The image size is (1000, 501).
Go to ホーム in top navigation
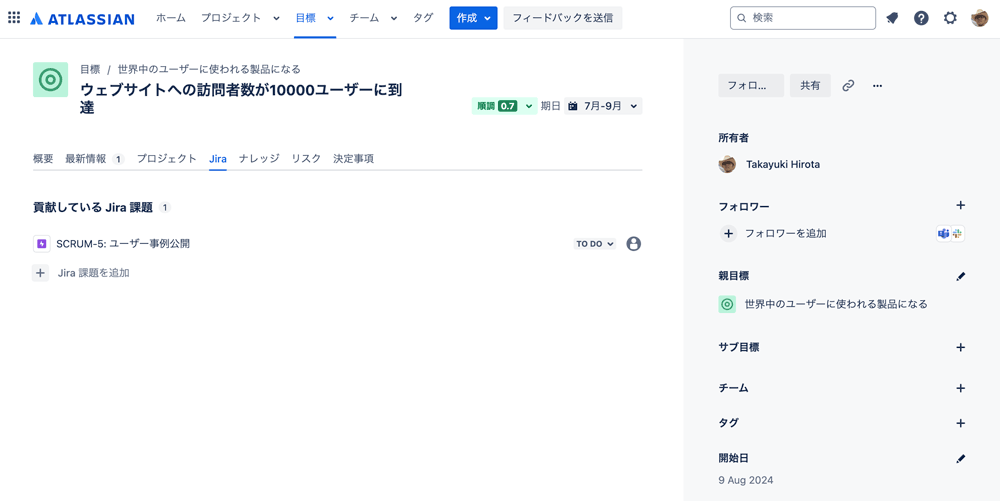click(171, 18)
